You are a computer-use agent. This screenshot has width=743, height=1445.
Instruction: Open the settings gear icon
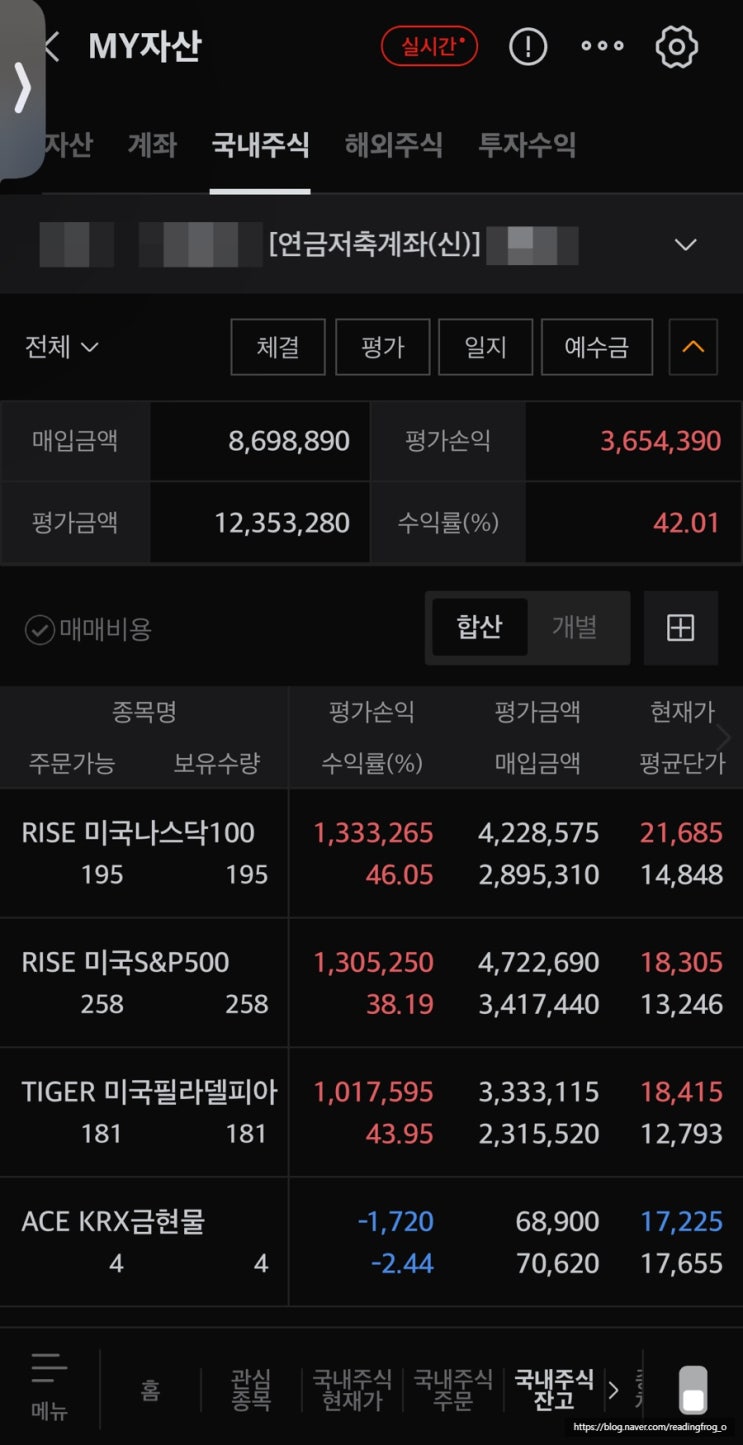point(676,46)
